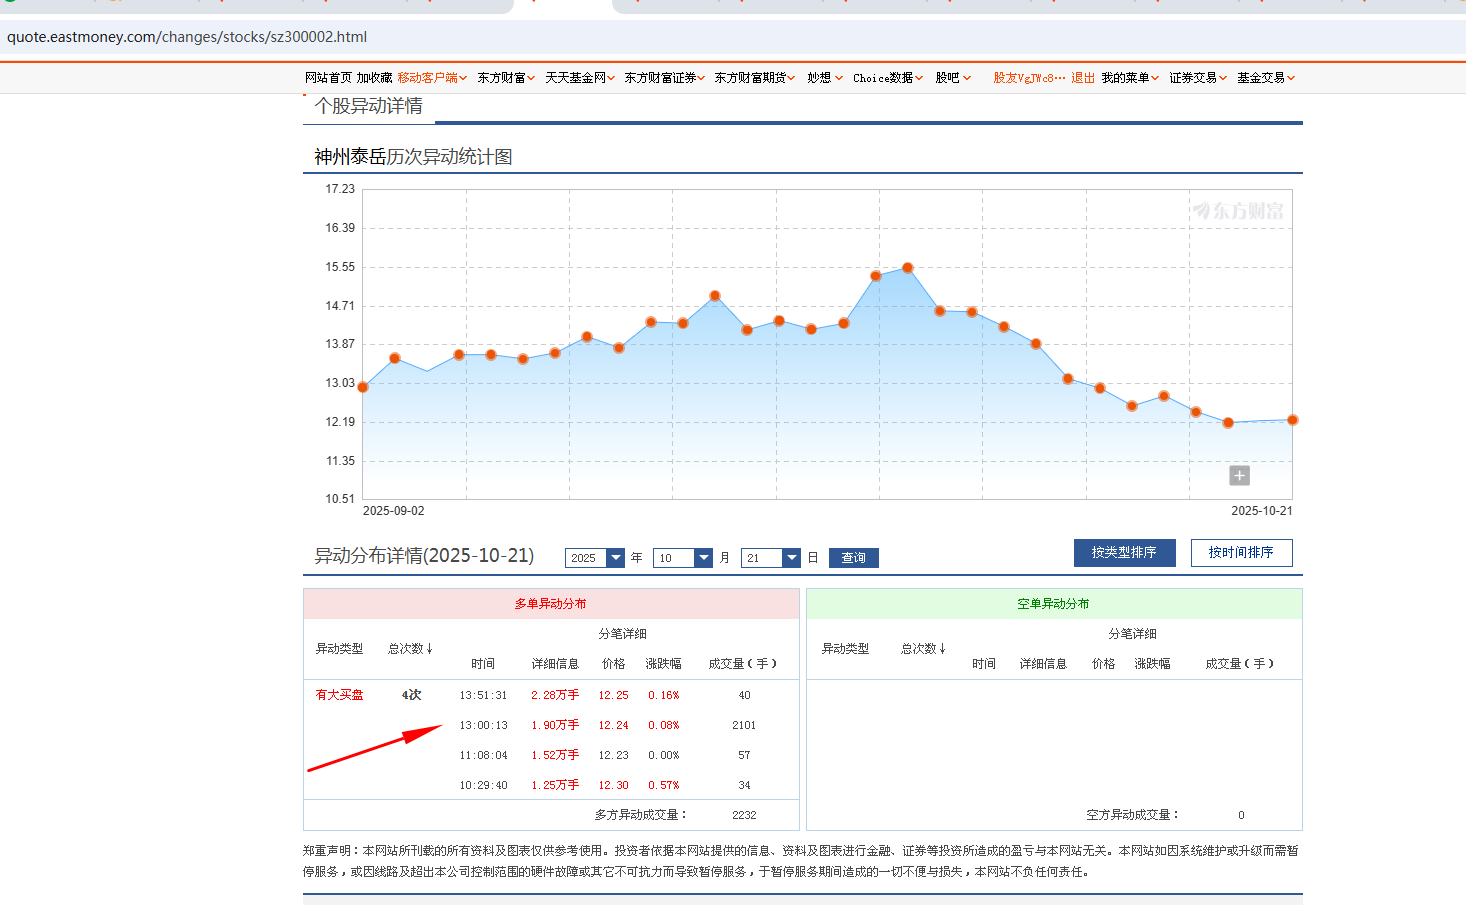This screenshot has height=905, width=1466.
Task: Click 神州泰岳历次异动统计图 title
Action: click(x=414, y=157)
